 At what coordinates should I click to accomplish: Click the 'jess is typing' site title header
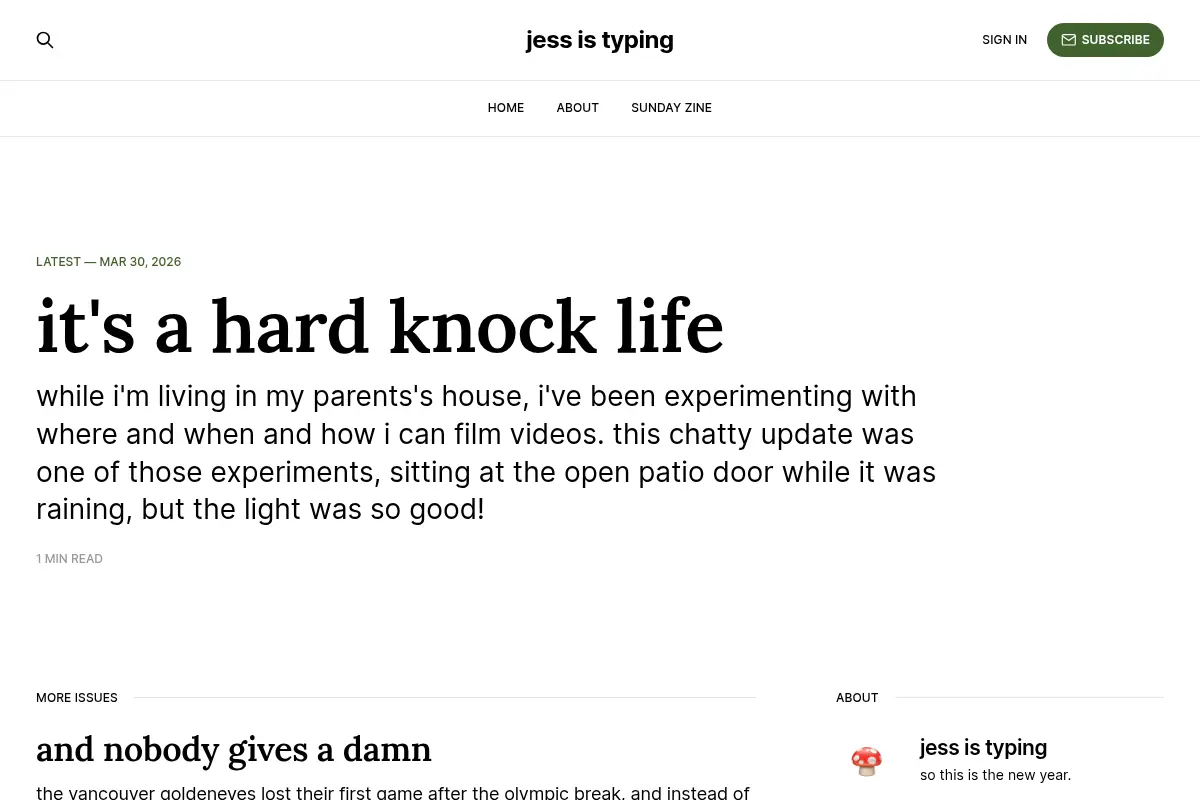tap(600, 40)
